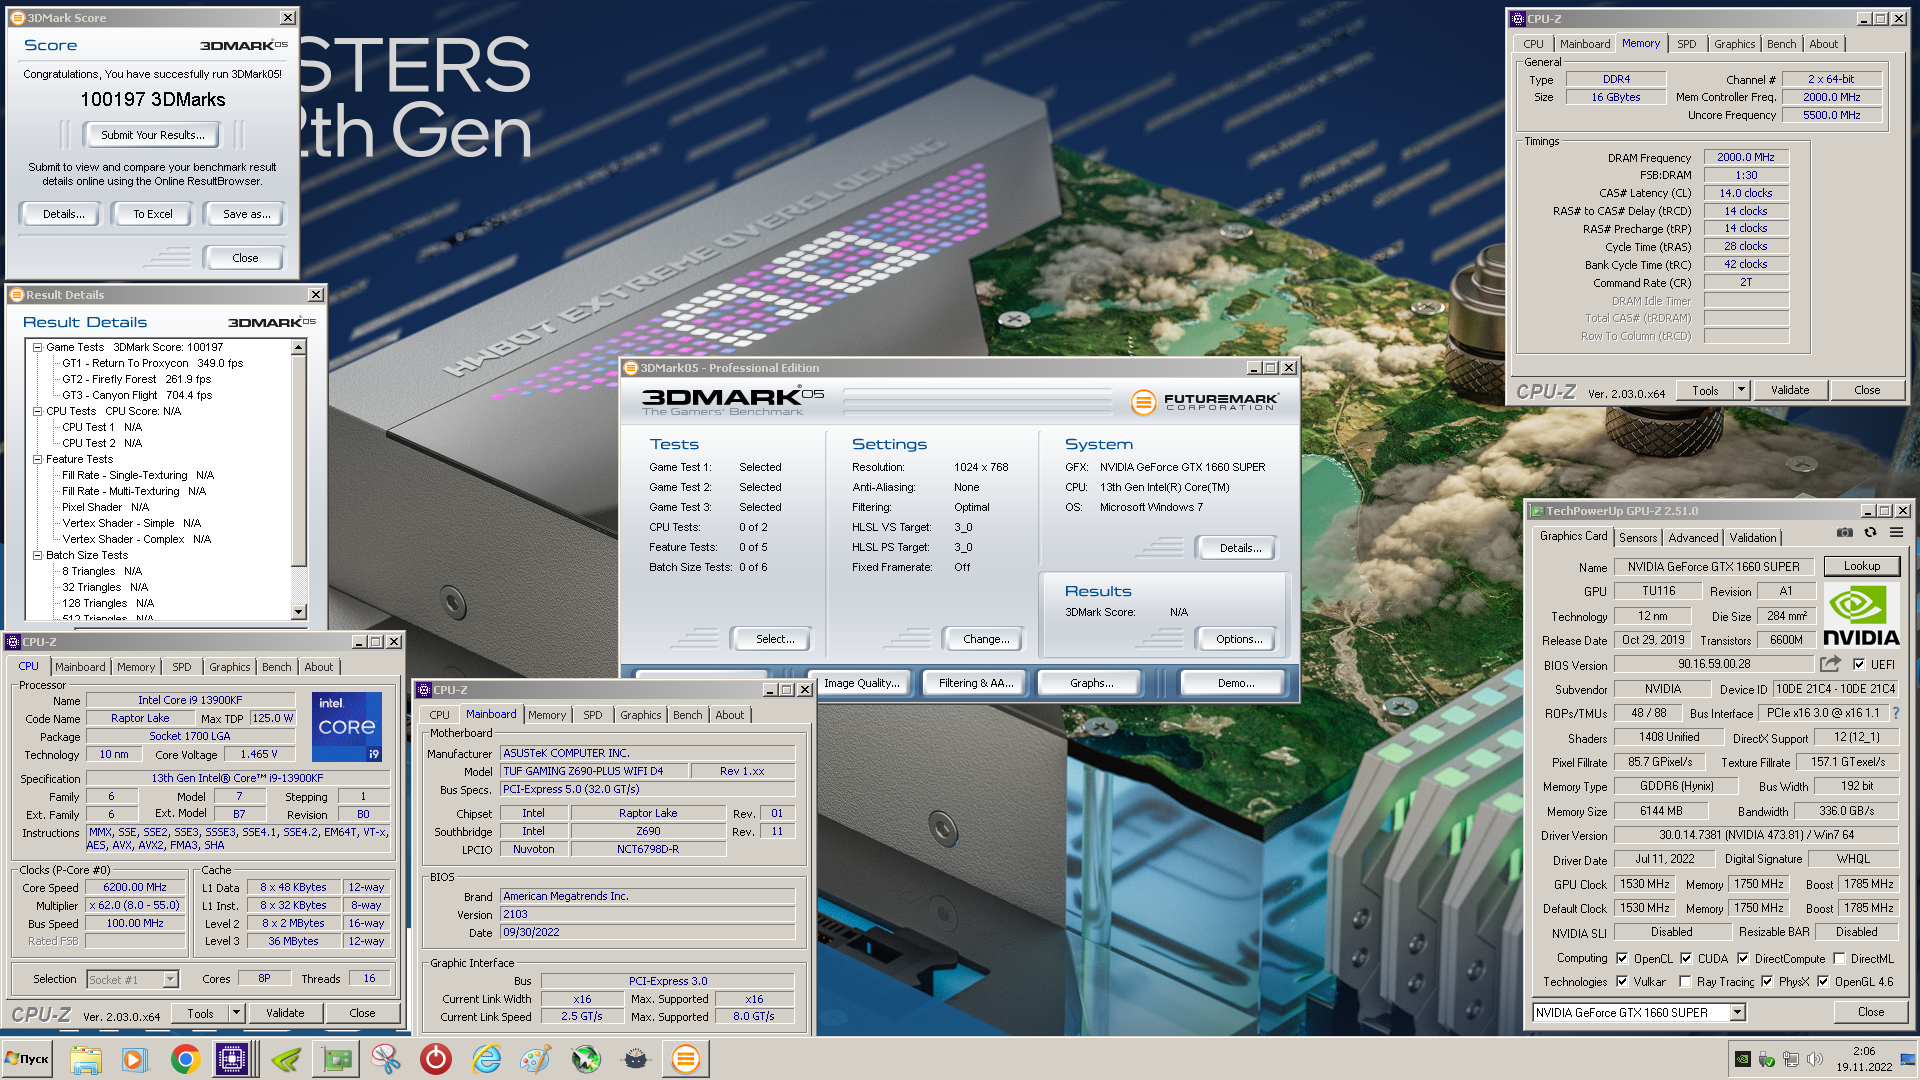The height and width of the screenshot is (1080, 1920).
Task: Click GPU-Z taskbar icon
Action: tap(337, 1059)
